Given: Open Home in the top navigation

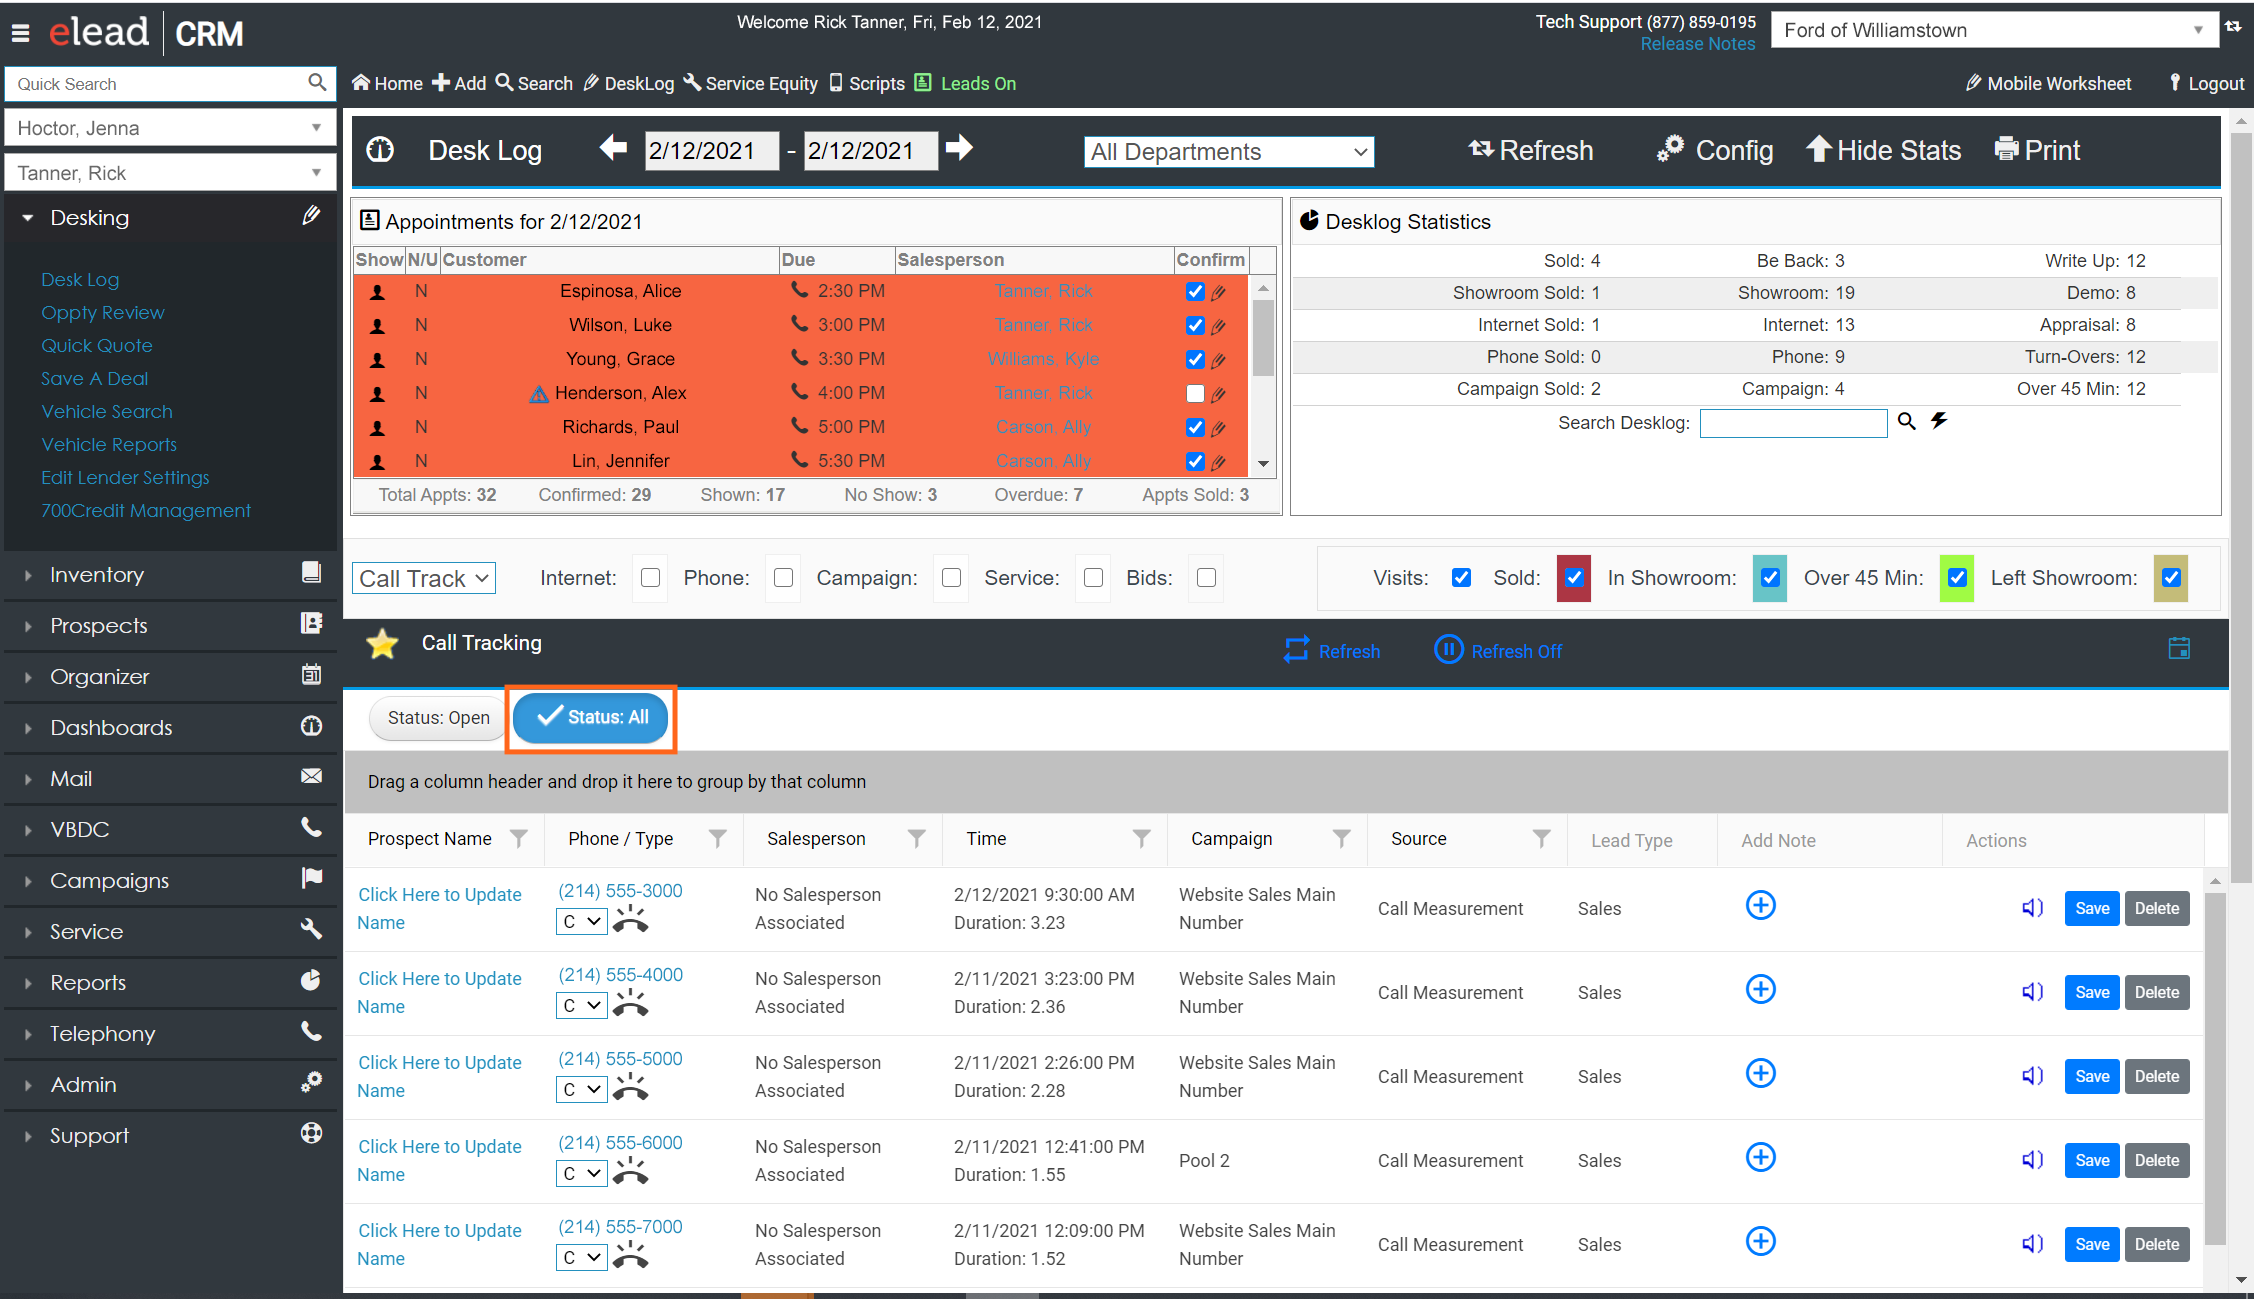Looking at the screenshot, I should click(387, 83).
